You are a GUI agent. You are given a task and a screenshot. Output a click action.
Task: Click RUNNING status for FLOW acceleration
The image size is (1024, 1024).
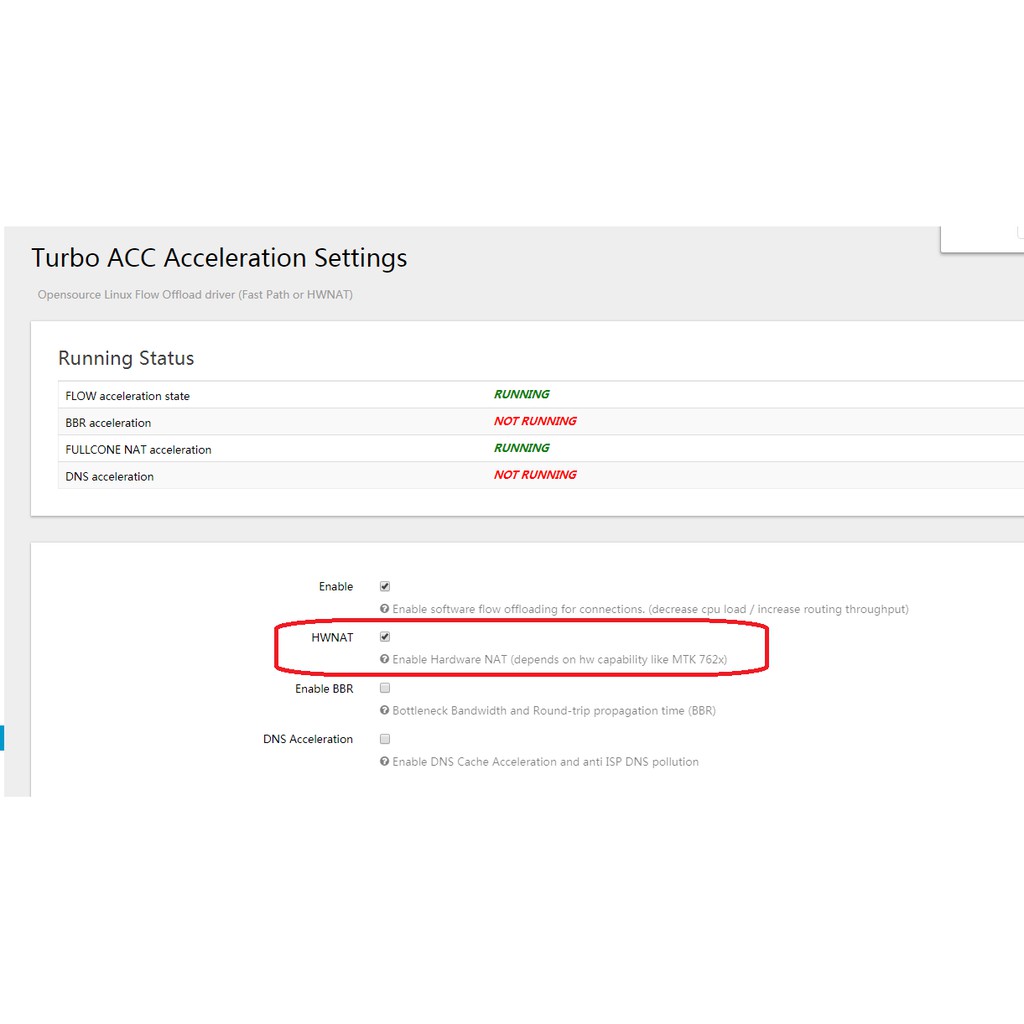[521, 394]
